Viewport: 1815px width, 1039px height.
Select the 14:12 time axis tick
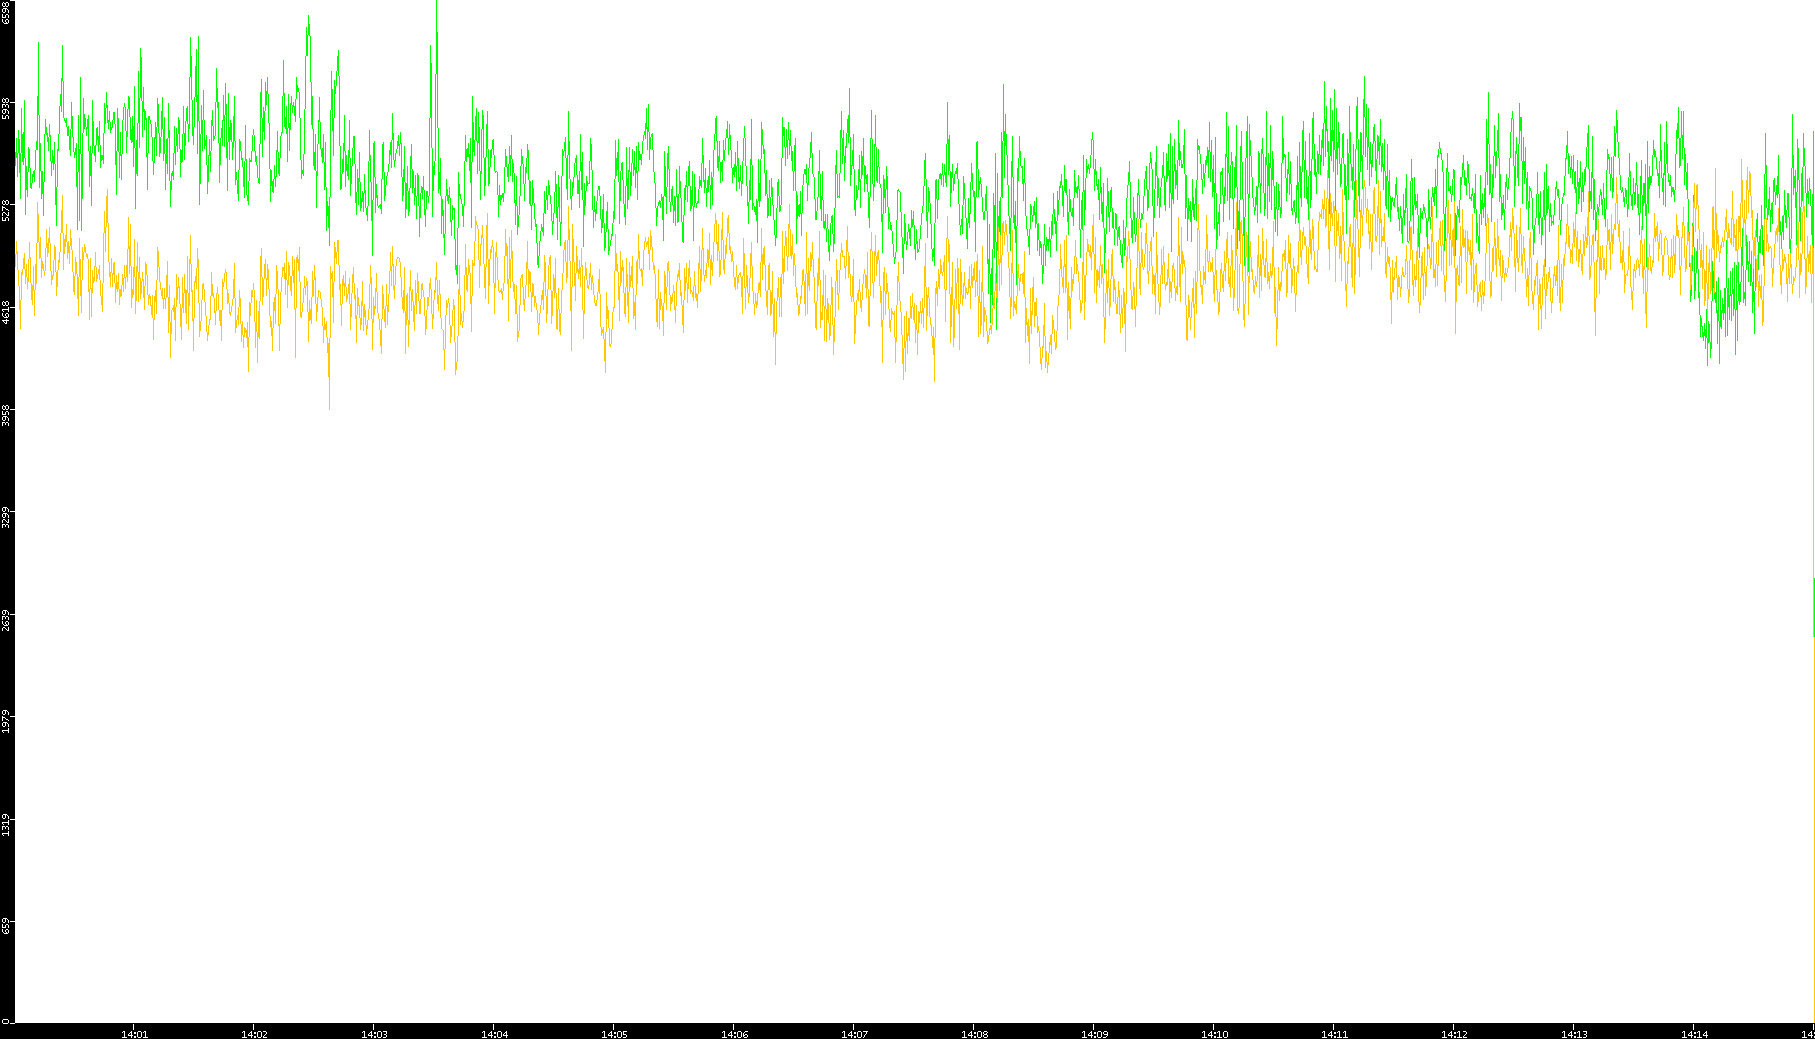coord(1454,1034)
